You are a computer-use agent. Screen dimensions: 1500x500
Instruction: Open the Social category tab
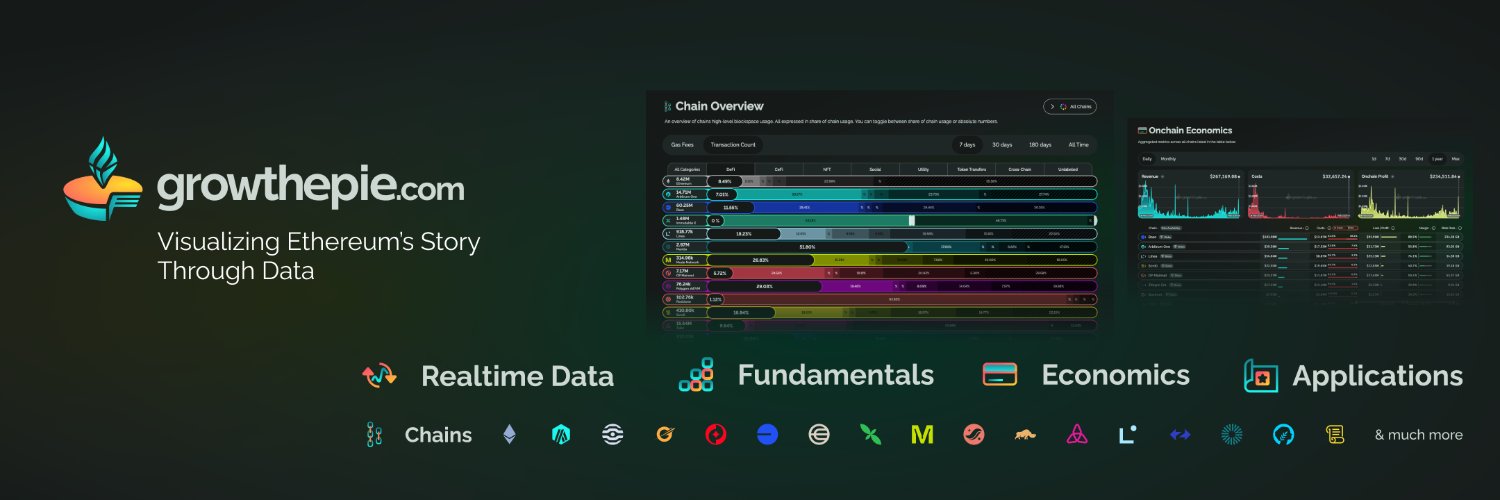coord(875,169)
